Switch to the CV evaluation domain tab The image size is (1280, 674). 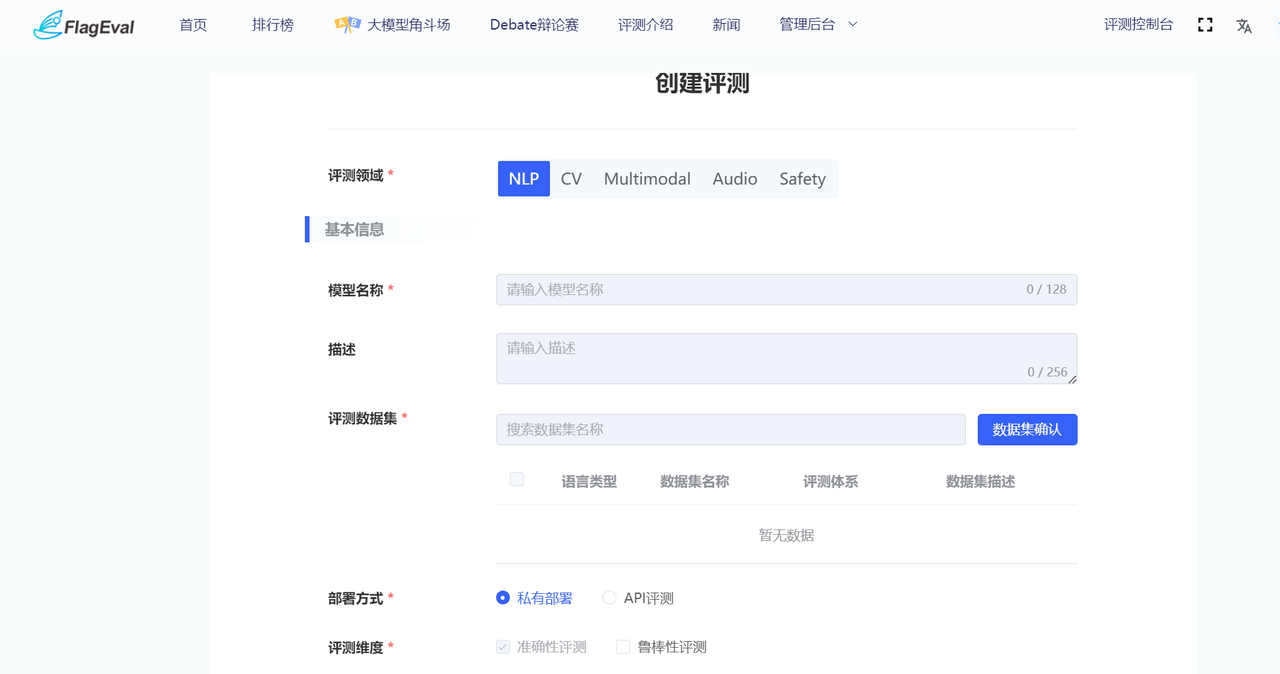pos(571,179)
